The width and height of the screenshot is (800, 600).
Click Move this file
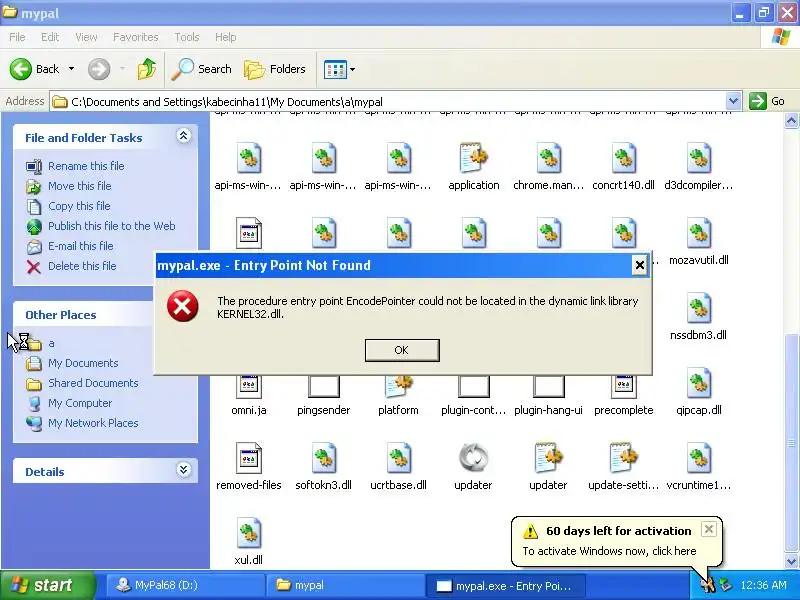(80, 186)
